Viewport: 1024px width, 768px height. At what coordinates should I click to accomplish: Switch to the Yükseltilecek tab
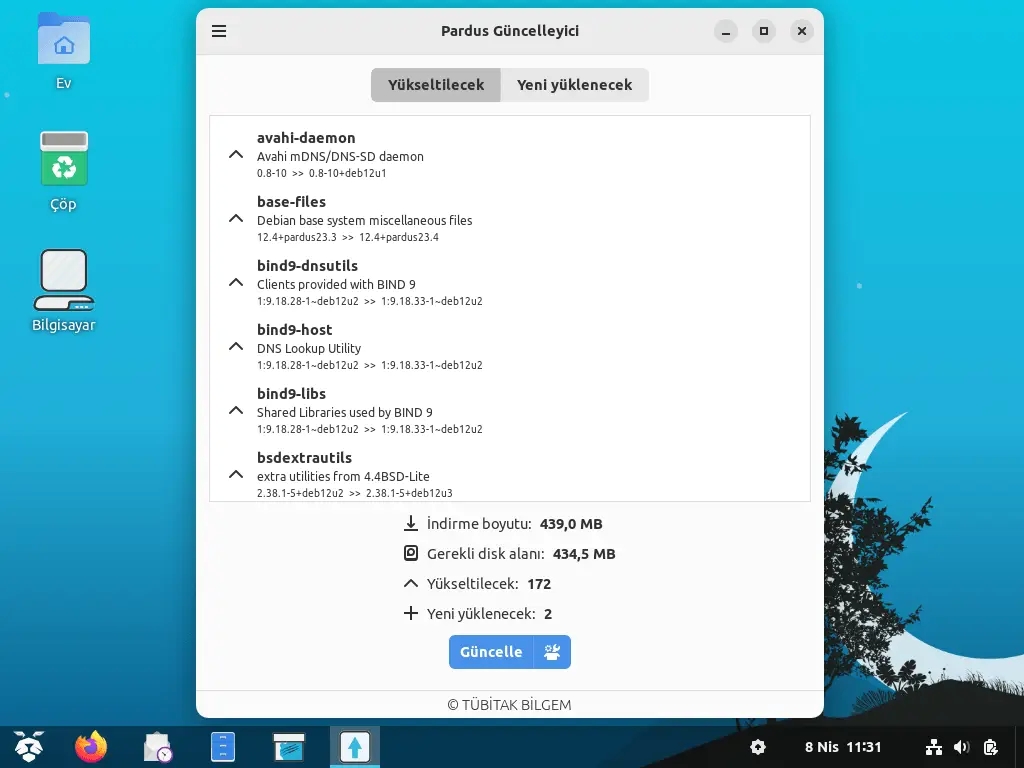[x=436, y=85]
